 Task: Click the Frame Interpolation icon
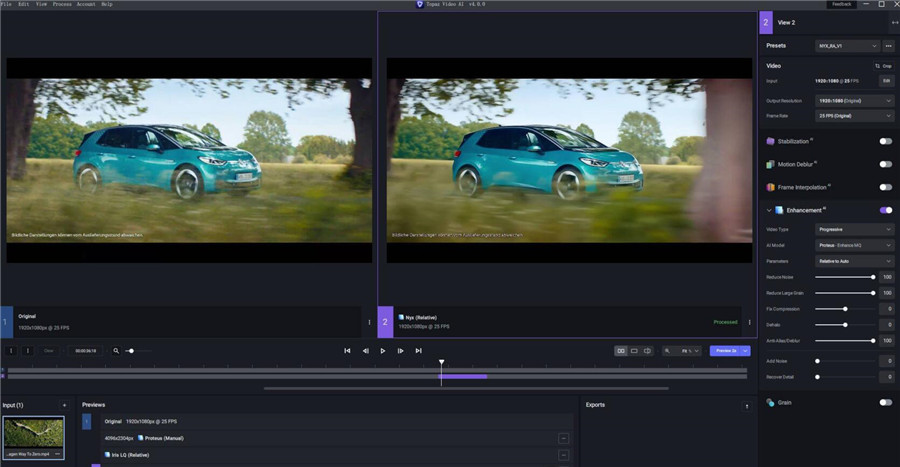[x=770, y=187]
